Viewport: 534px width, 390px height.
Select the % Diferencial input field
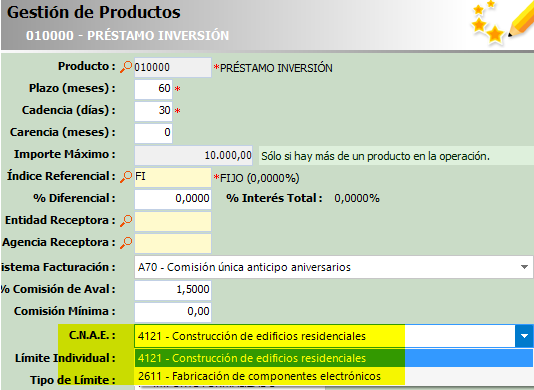coord(173,199)
